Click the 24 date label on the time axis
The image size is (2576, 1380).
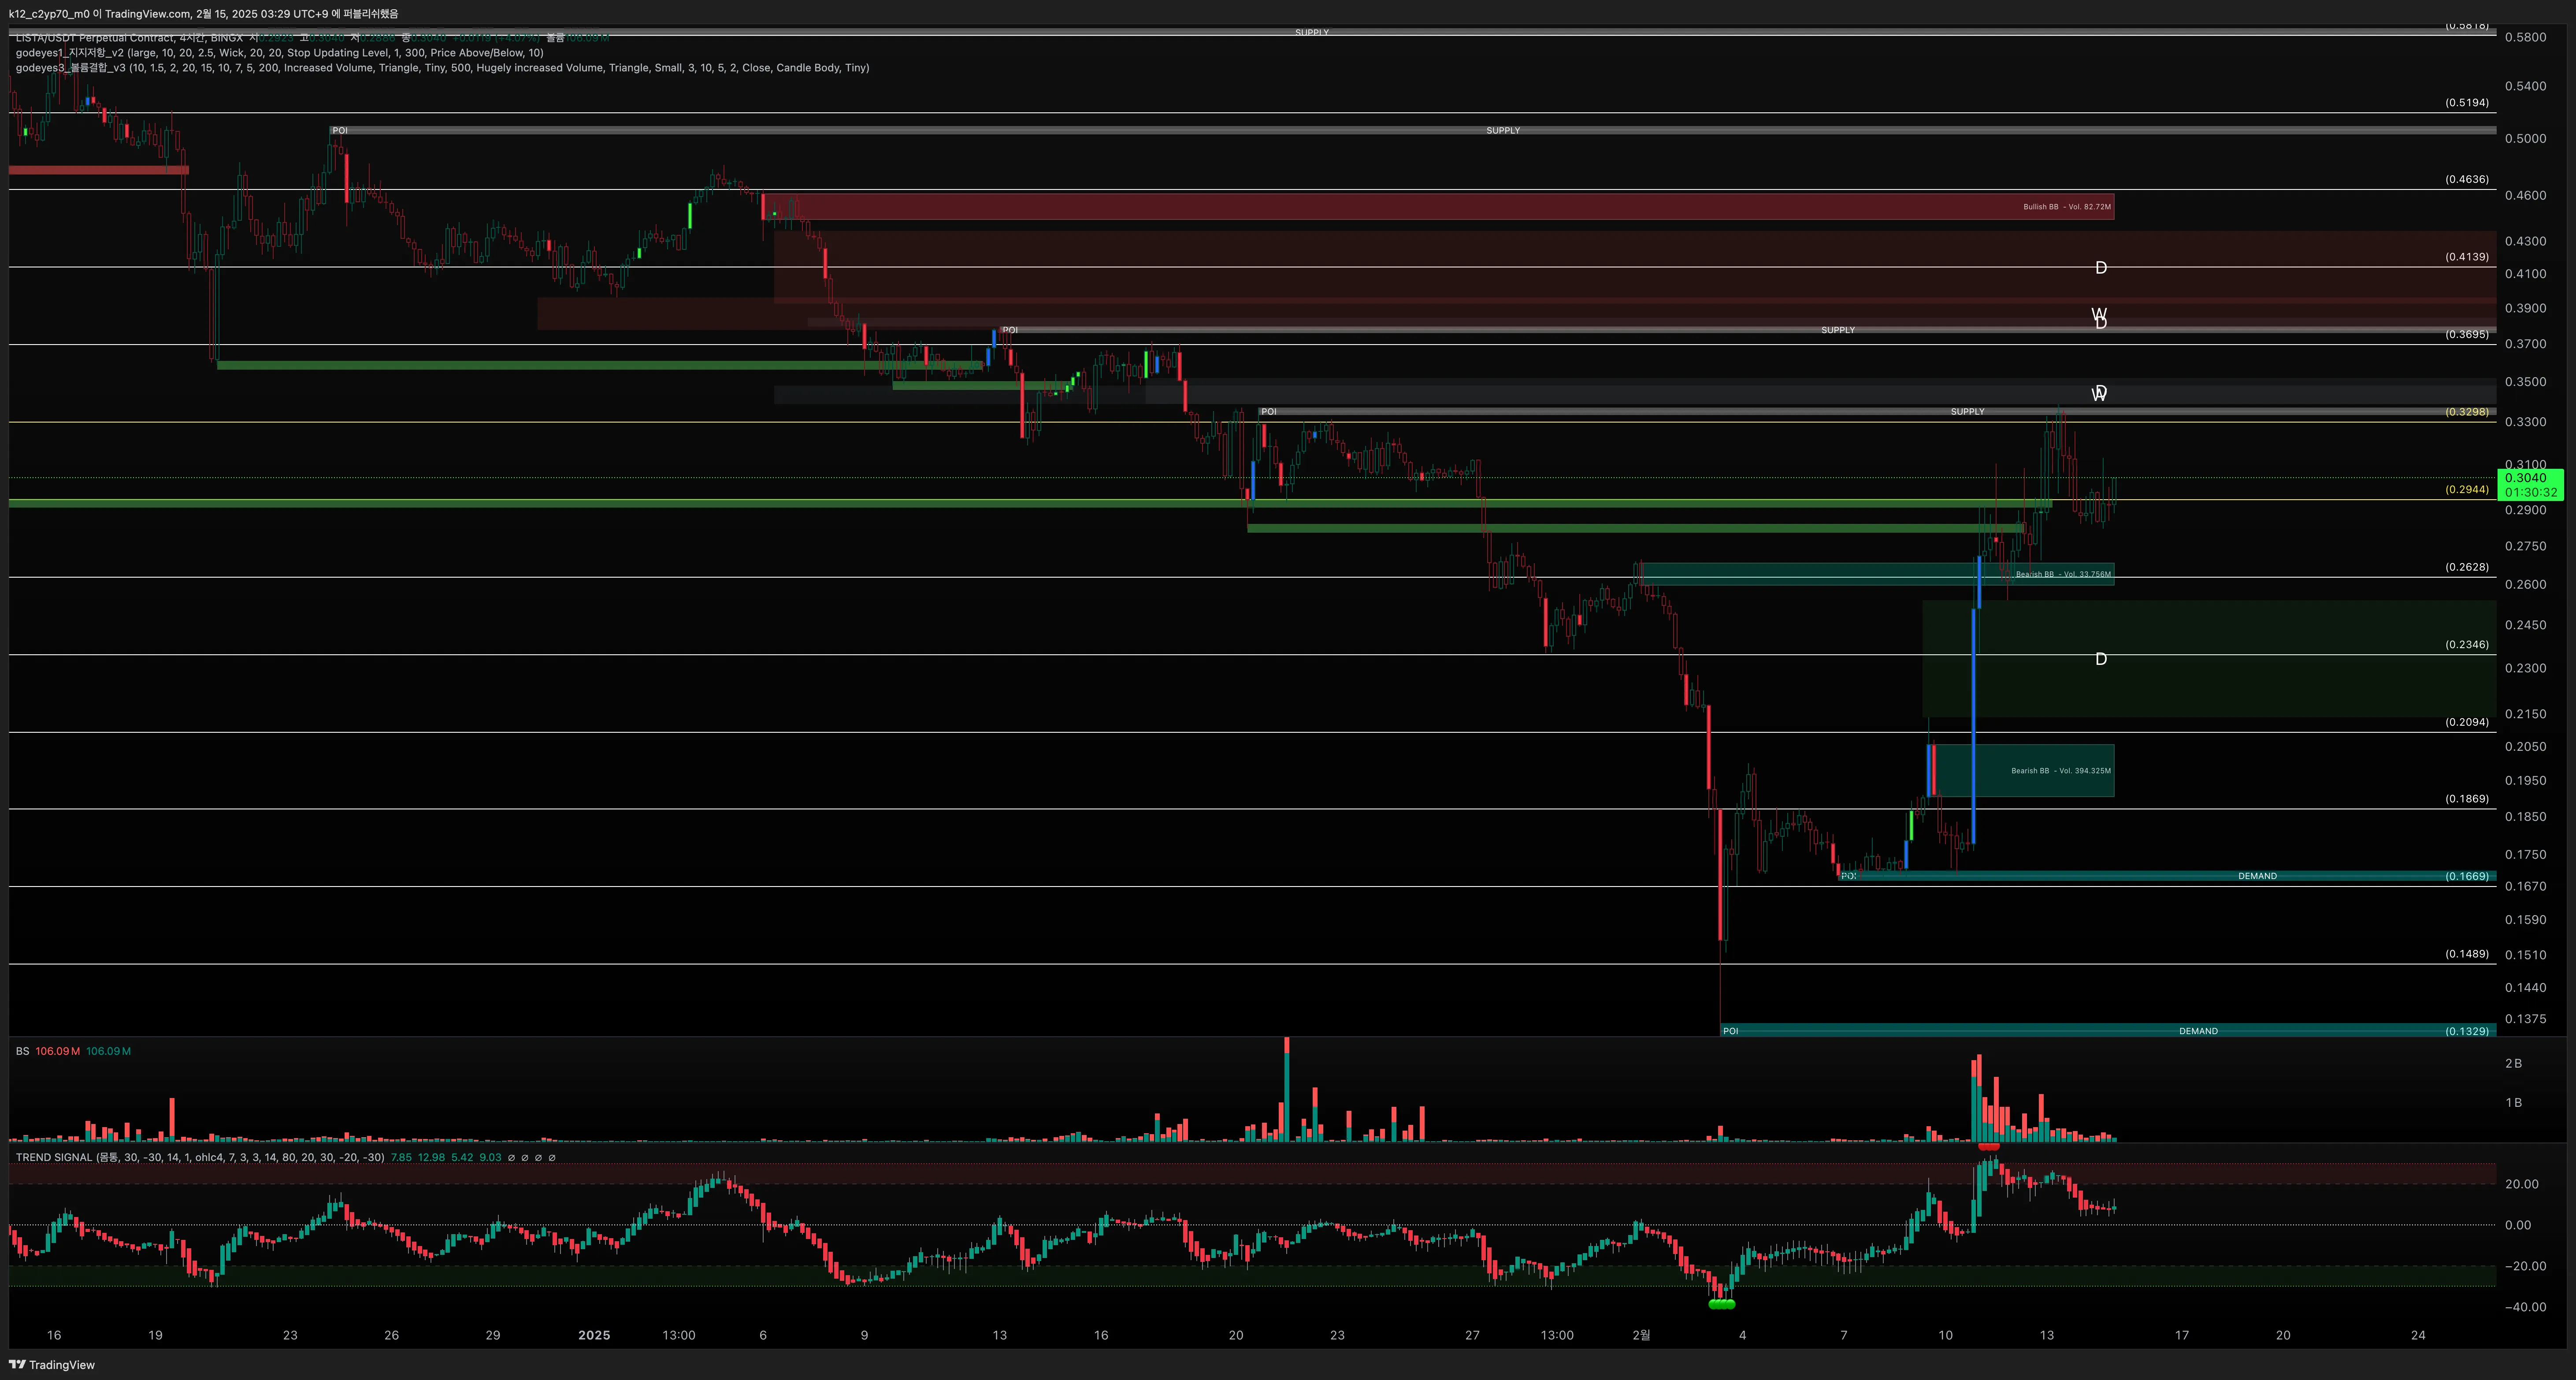(2418, 1335)
